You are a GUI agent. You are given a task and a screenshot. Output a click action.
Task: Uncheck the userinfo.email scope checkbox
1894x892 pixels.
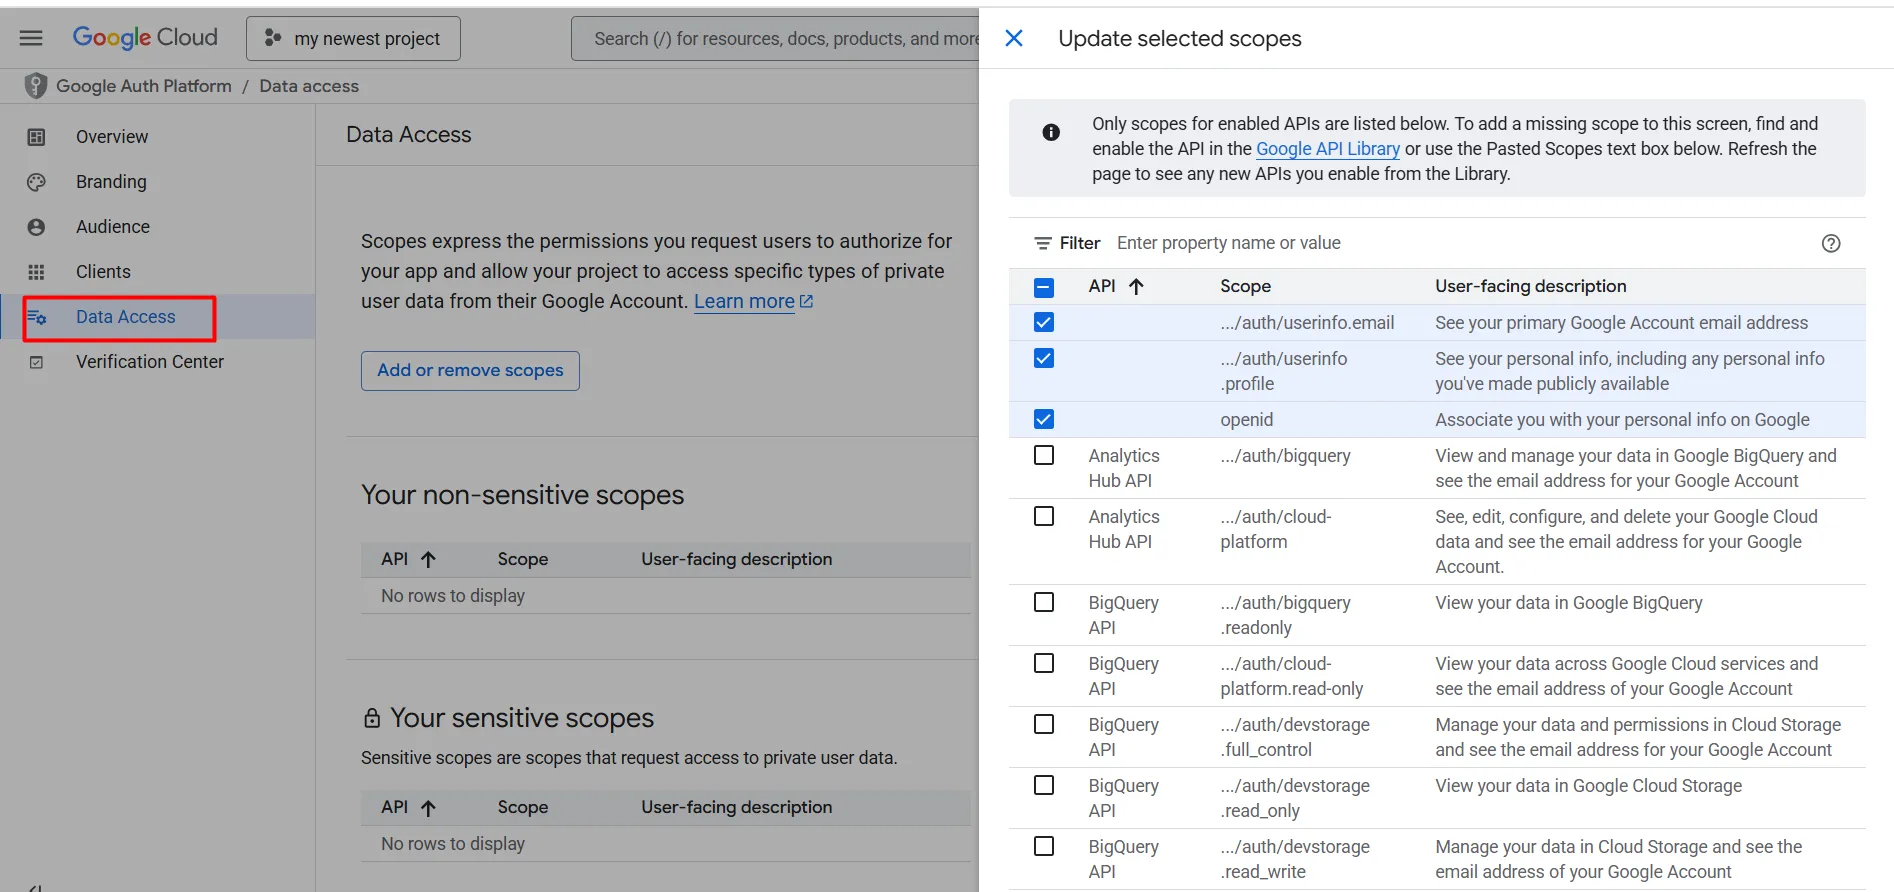click(1044, 322)
